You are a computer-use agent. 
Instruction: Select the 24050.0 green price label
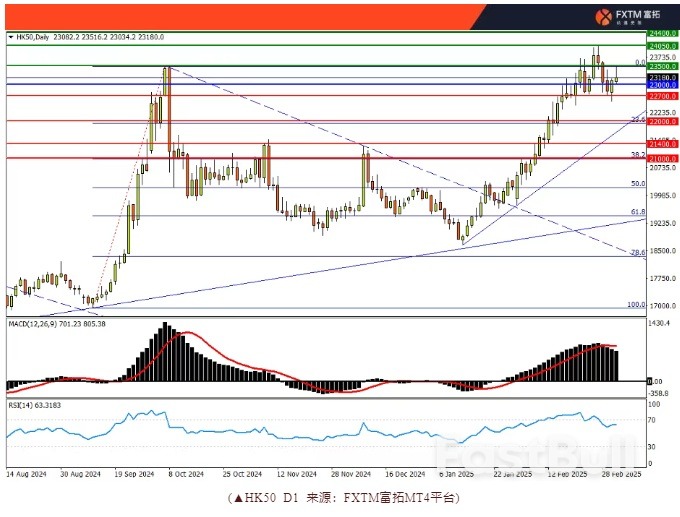point(660,45)
